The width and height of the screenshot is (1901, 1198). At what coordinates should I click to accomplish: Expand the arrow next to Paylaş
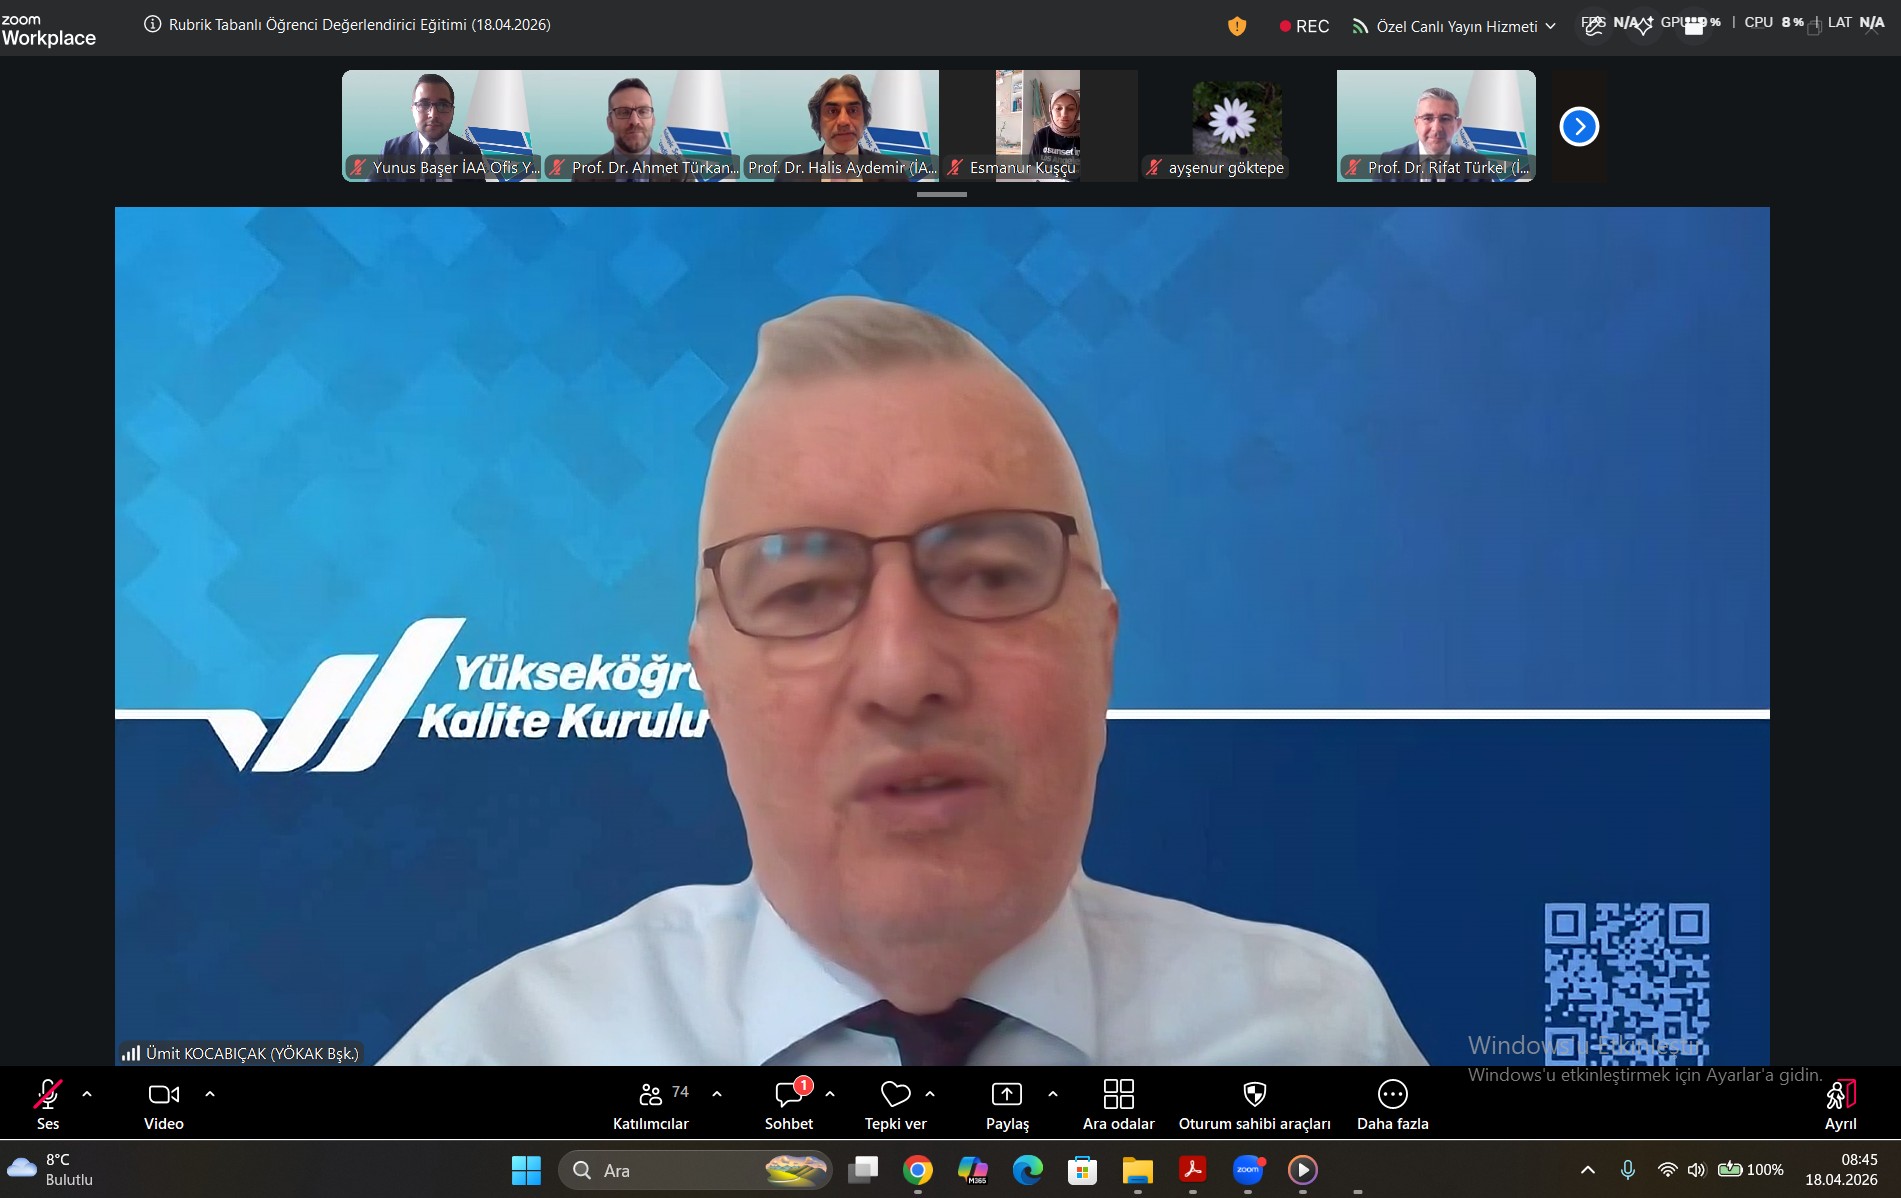1053,1094
